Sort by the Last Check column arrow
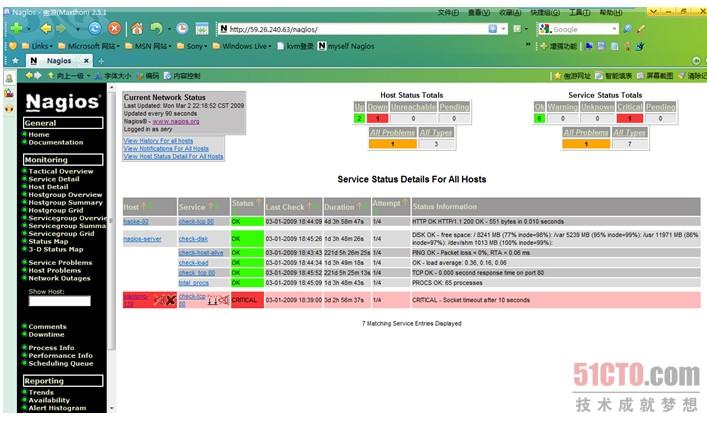Screen dimensions: 707x421 pyautogui.click(x=309, y=205)
